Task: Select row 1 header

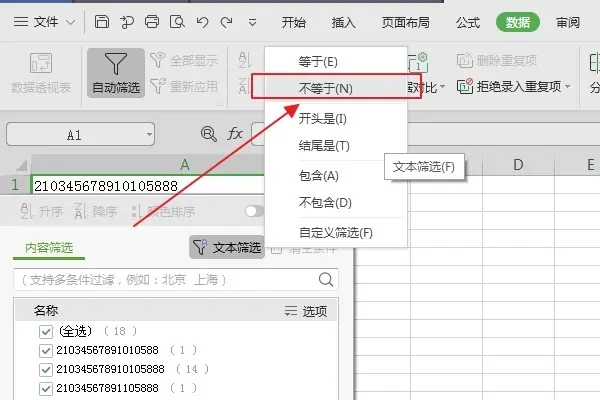Action: [x=15, y=185]
